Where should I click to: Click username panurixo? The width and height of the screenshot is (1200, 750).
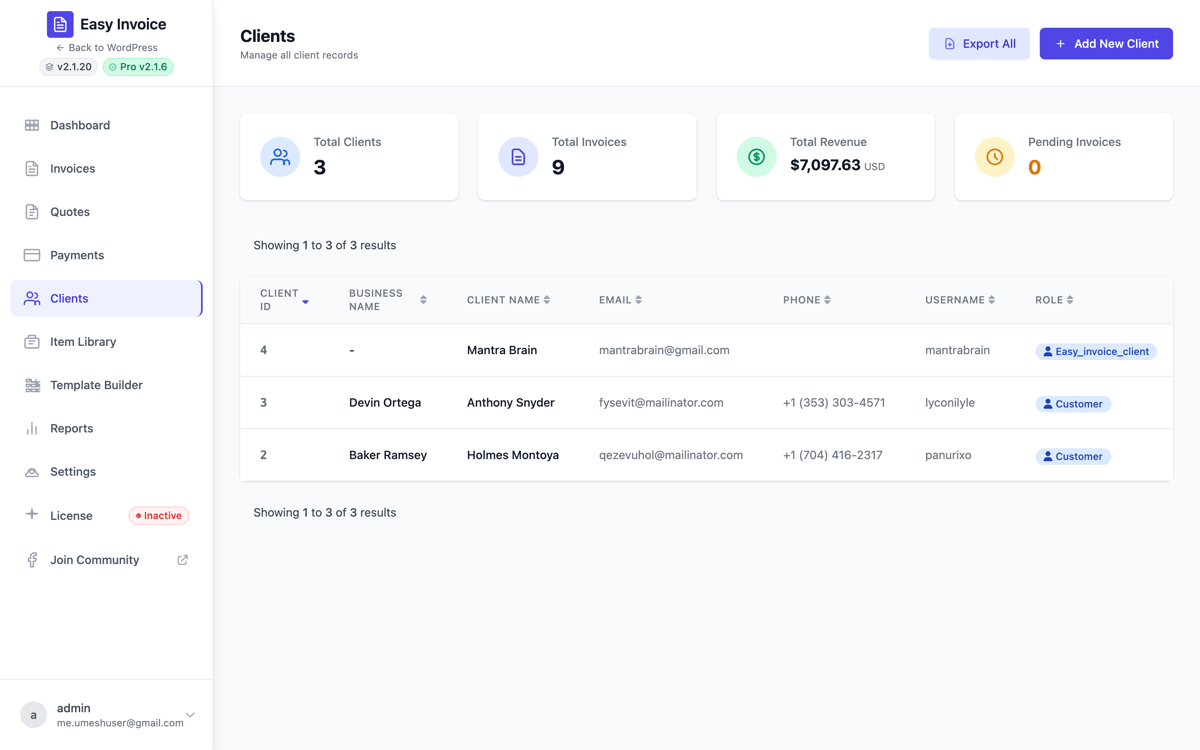click(948, 455)
